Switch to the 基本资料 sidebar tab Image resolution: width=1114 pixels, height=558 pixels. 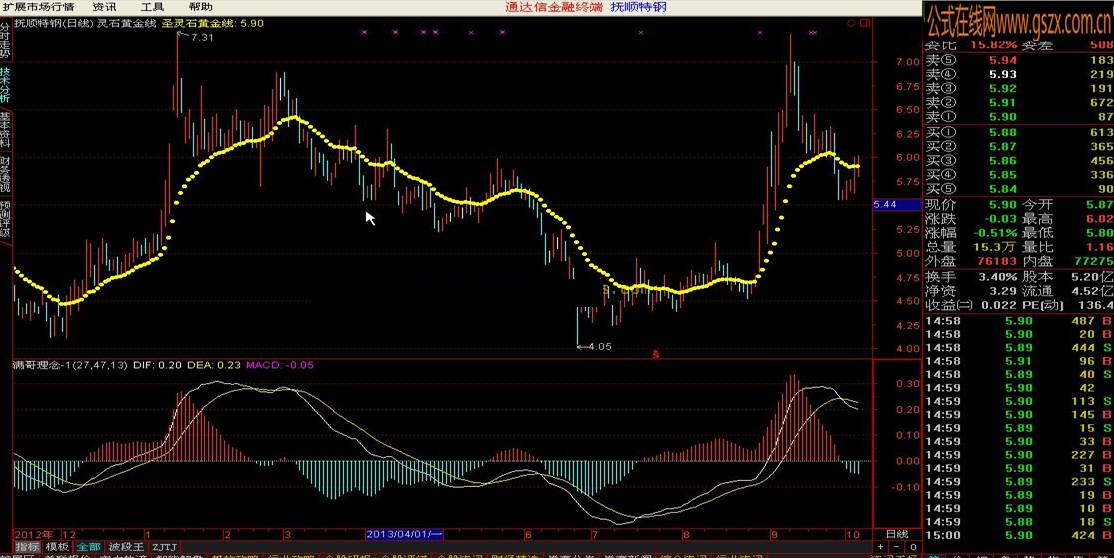[5, 130]
